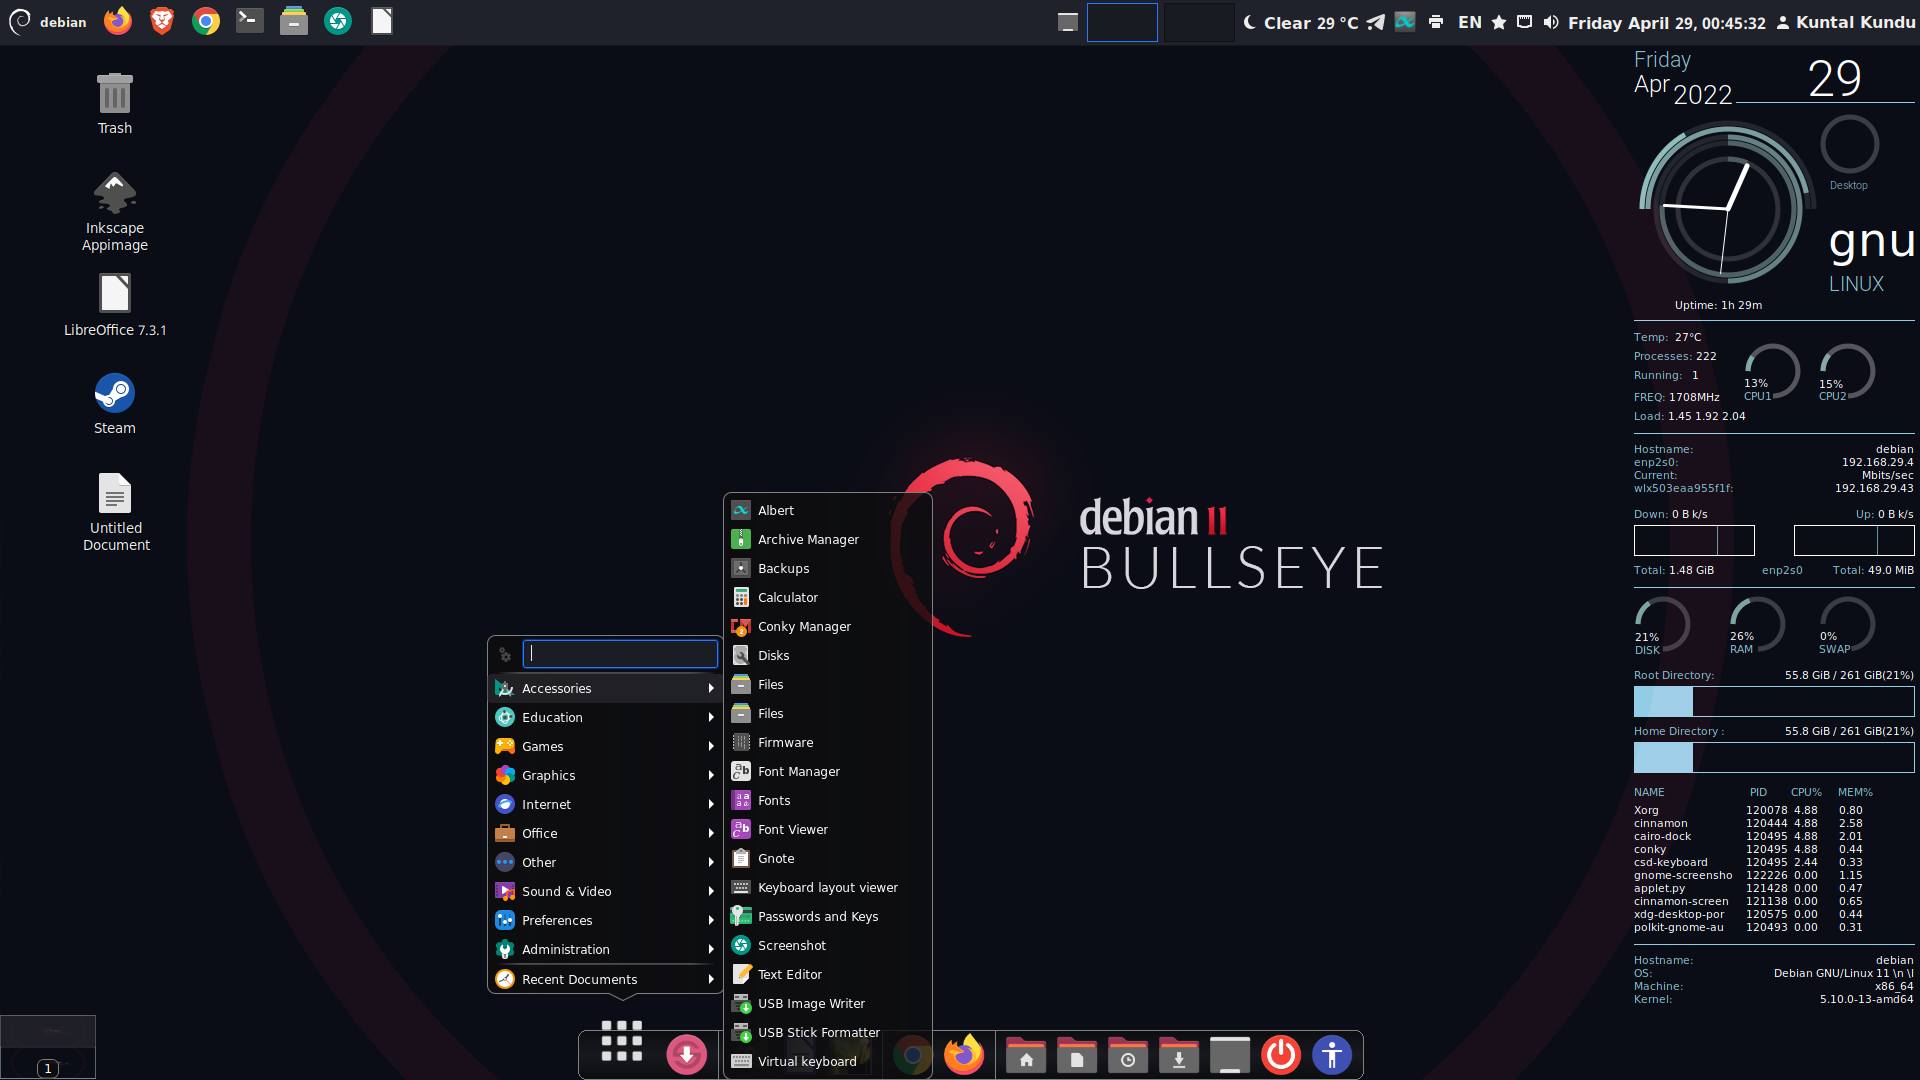
Task: Open the calendar from the panel clock
Action: pyautogui.click(x=1667, y=22)
